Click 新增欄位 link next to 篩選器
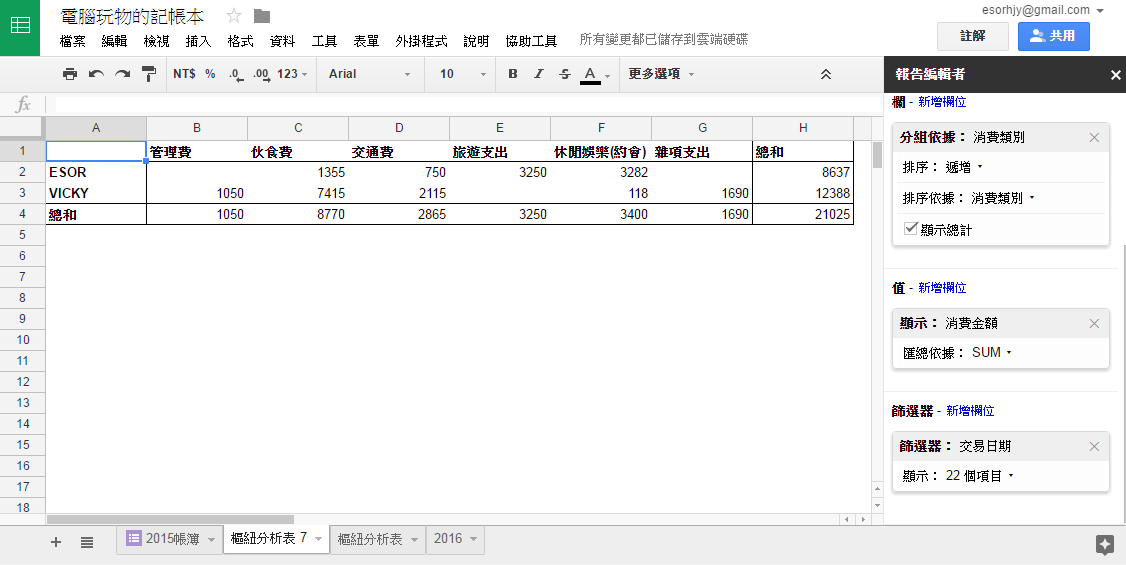 tap(970, 411)
